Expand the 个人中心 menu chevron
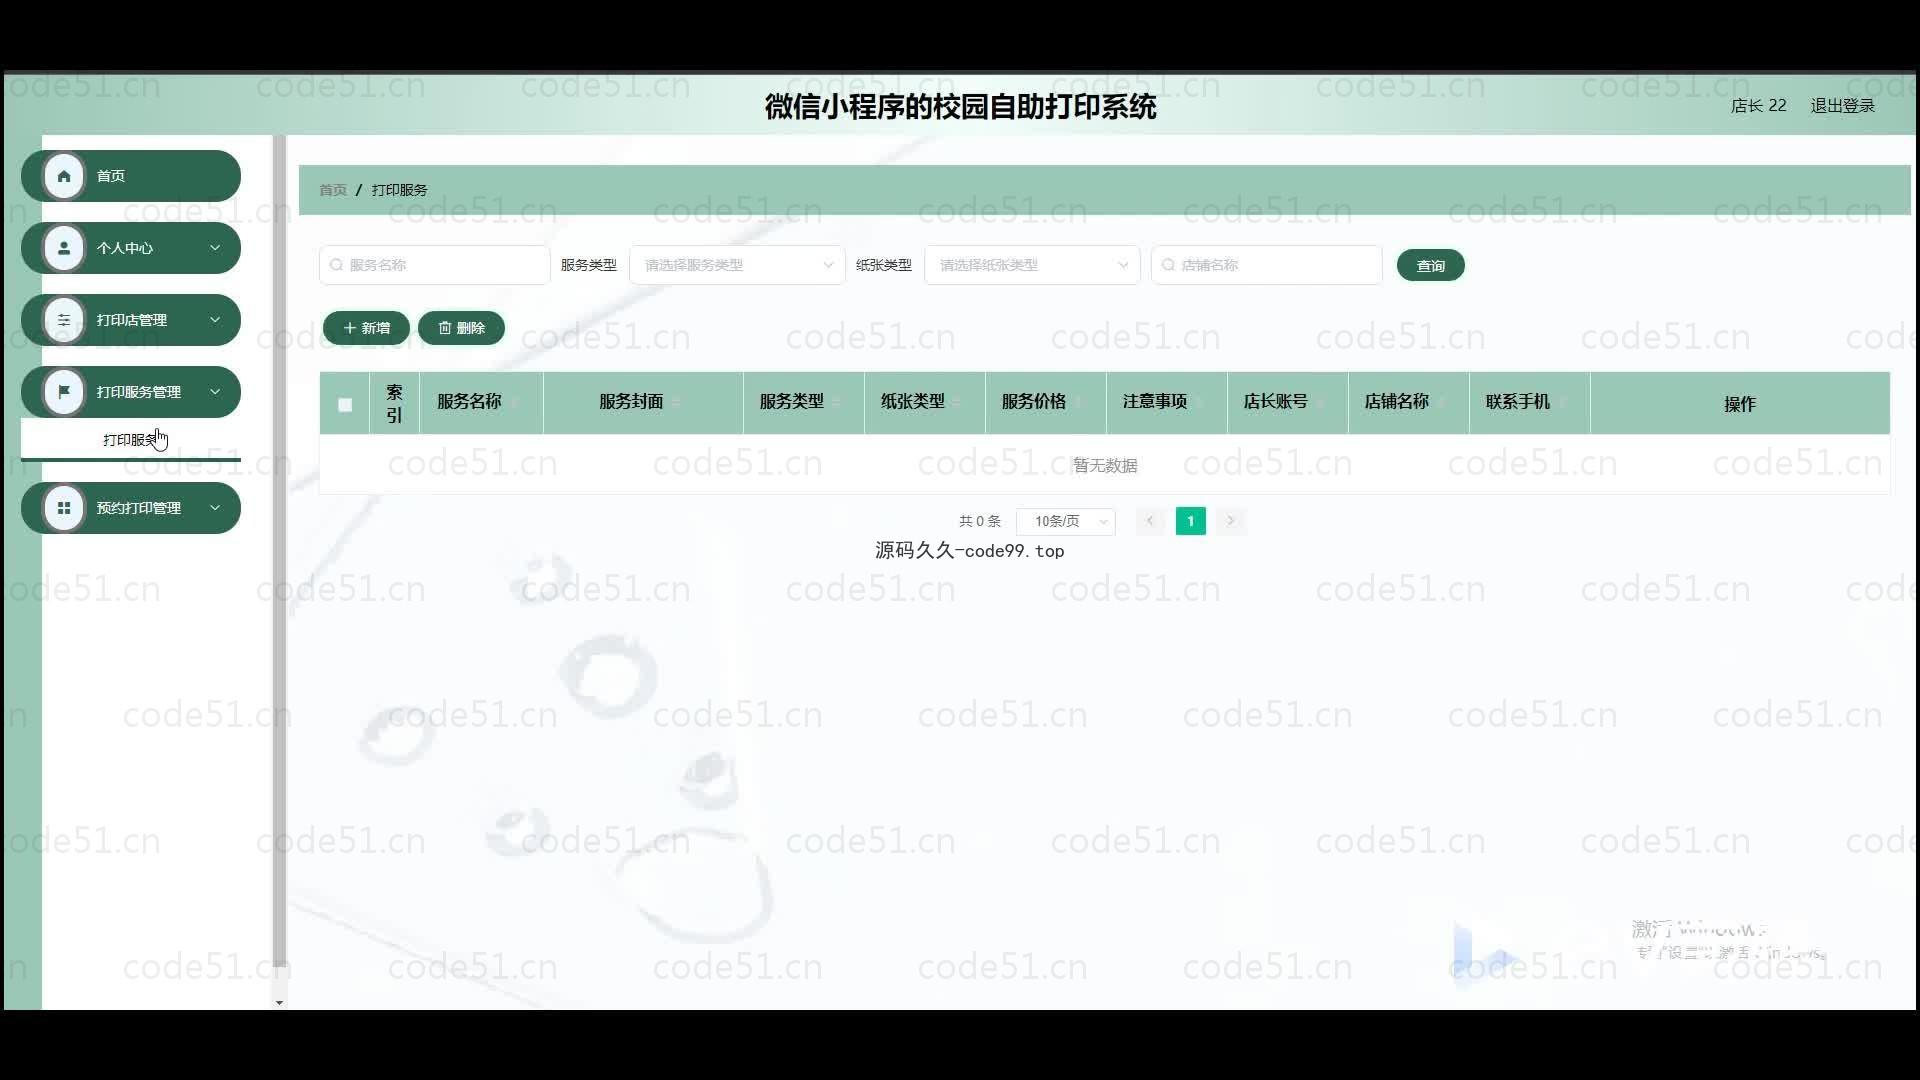This screenshot has height=1080, width=1920. (x=215, y=248)
